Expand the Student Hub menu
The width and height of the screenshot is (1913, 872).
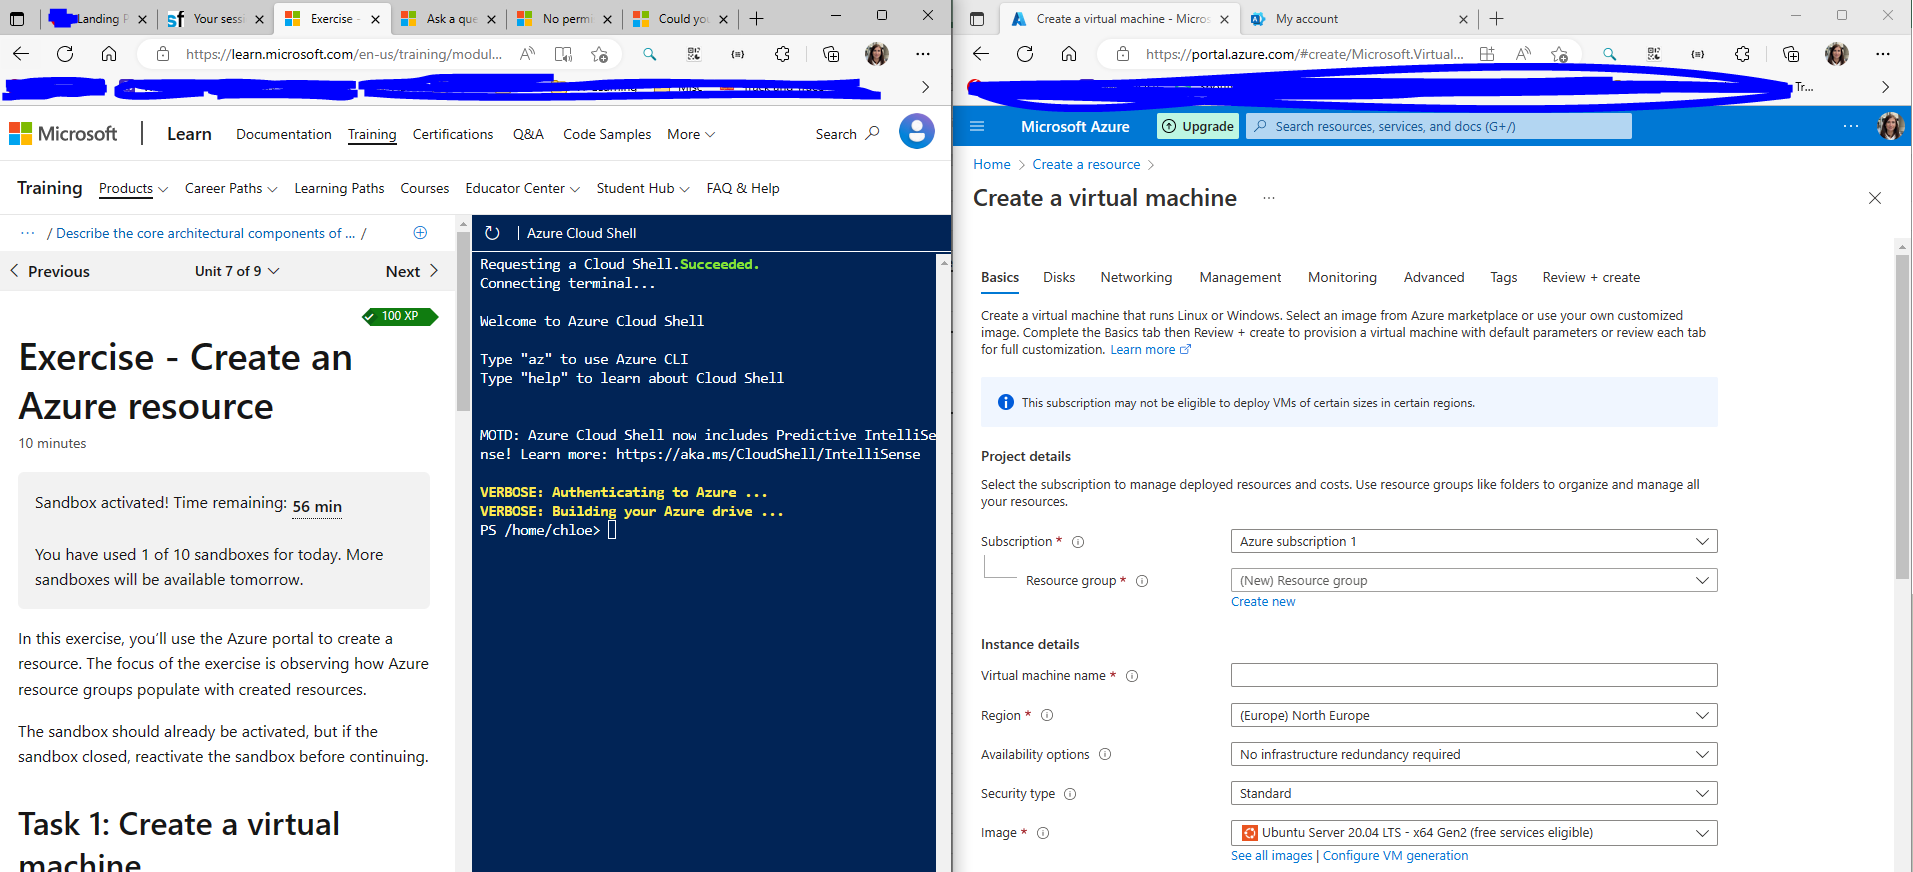point(643,188)
